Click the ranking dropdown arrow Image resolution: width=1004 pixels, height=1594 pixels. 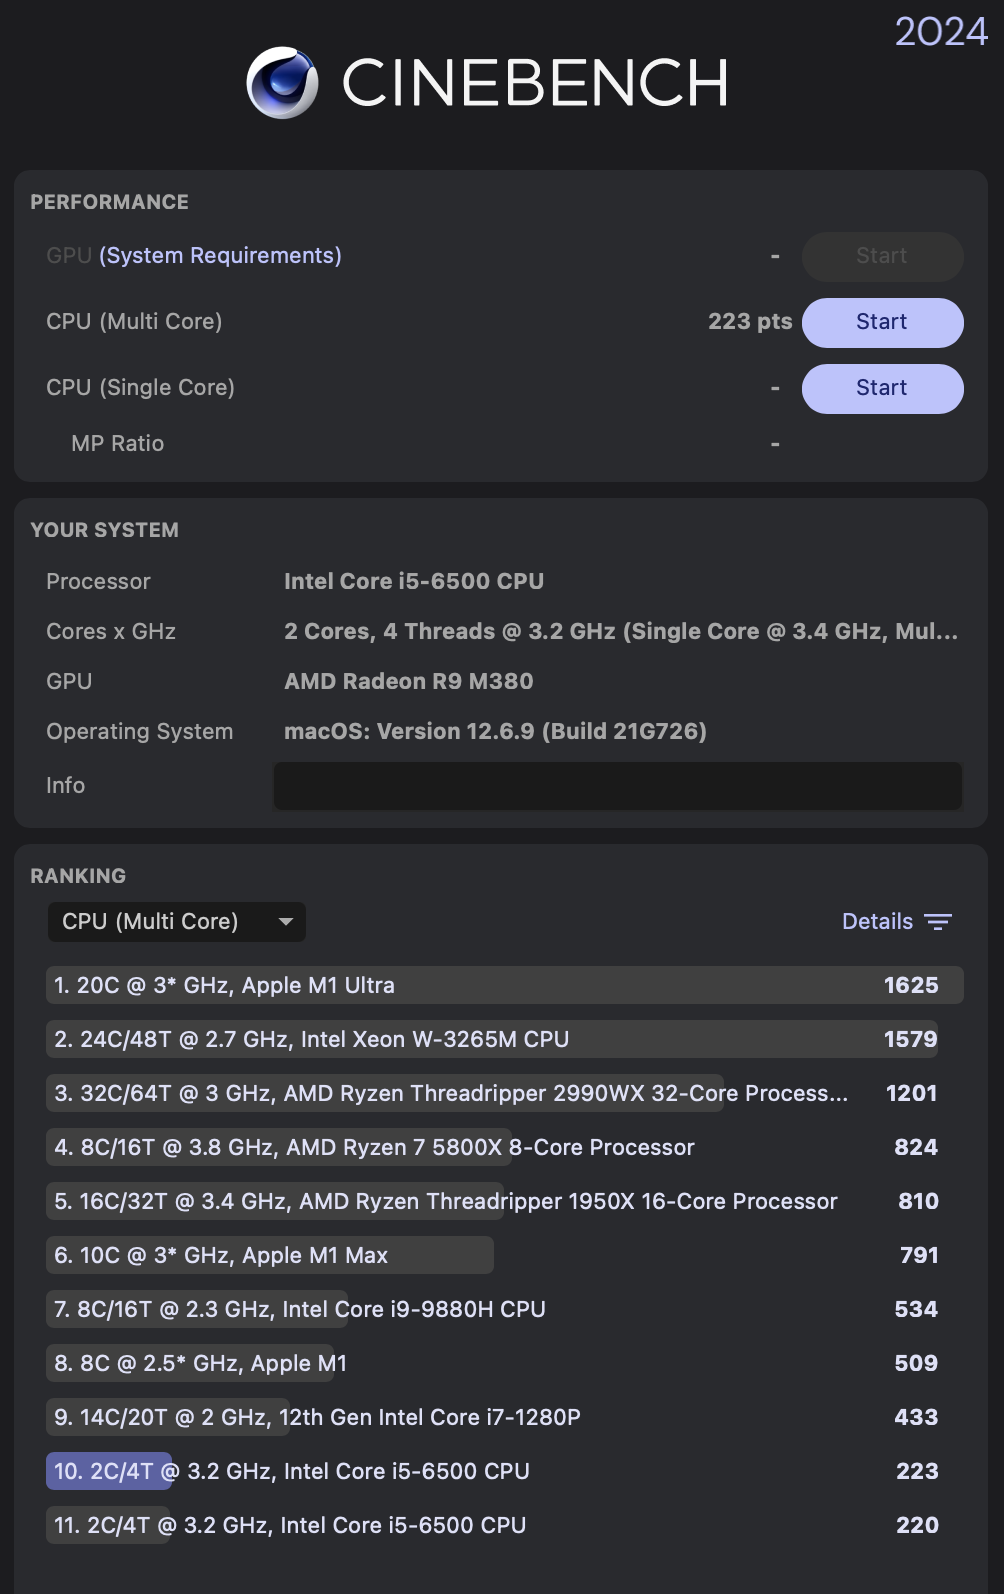click(286, 922)
